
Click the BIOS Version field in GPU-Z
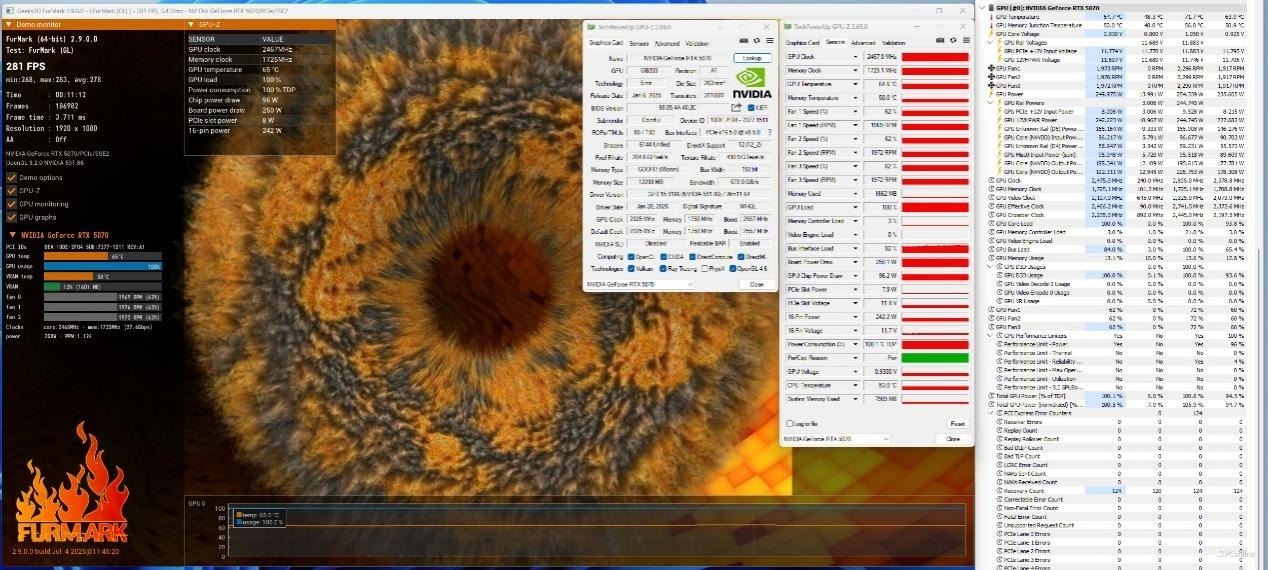click(676, 108)
